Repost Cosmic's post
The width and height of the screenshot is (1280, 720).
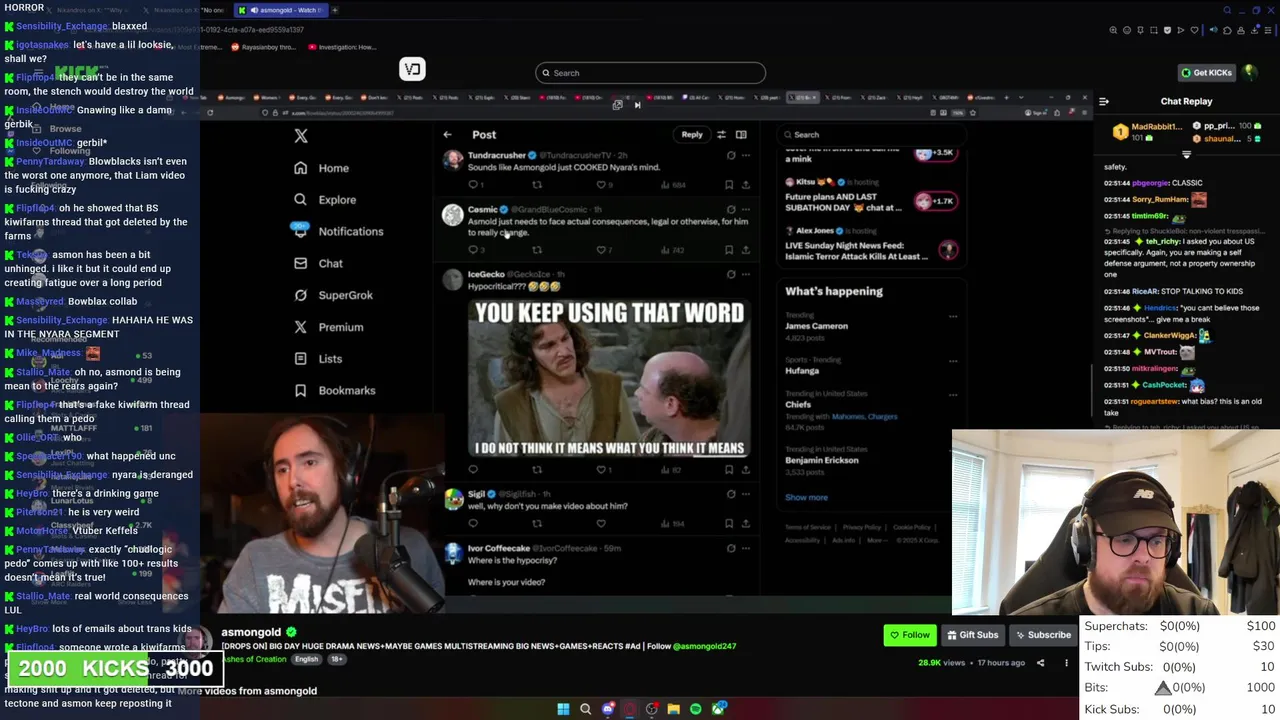pyautogui.click(x=537, y=249)
